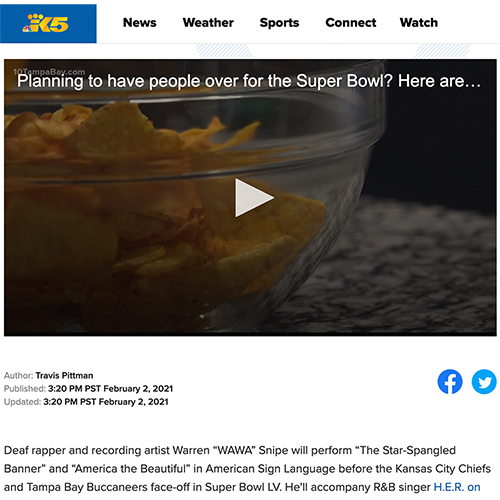Click the word "WAWA" in the article

point(235,450)
